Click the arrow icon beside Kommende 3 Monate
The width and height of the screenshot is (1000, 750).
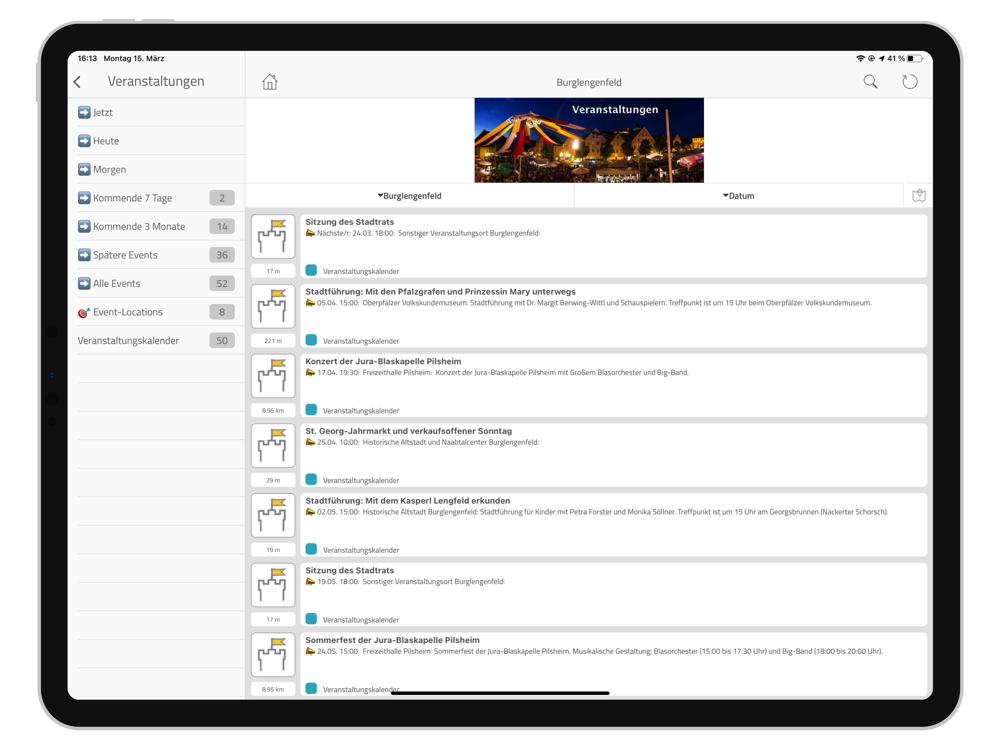(x=84, y=226)
